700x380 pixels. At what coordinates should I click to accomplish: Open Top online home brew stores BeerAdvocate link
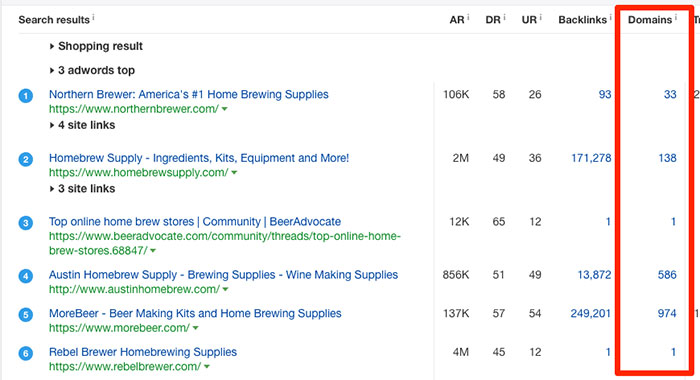point(195,222)
